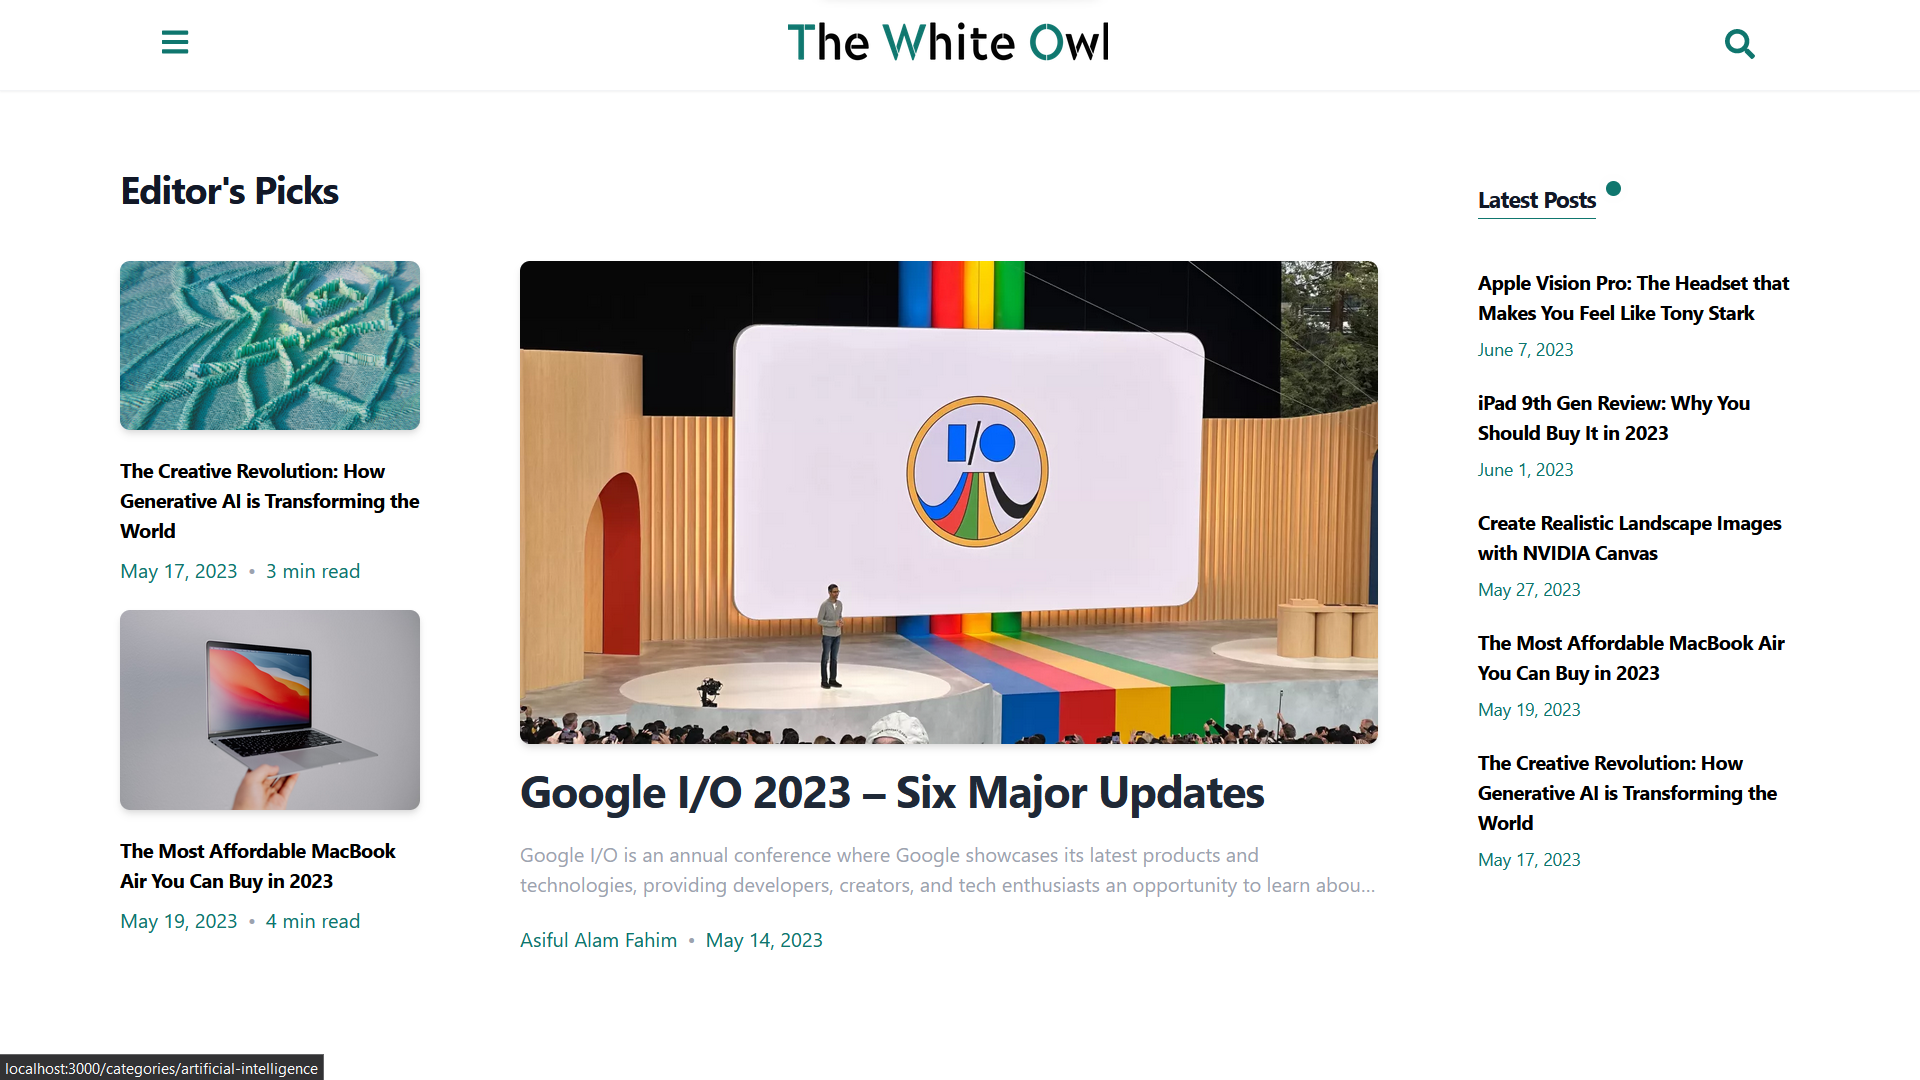Click the 'Editor's Picks' heading
The image size is (1920, 1080).
point(230,191)
